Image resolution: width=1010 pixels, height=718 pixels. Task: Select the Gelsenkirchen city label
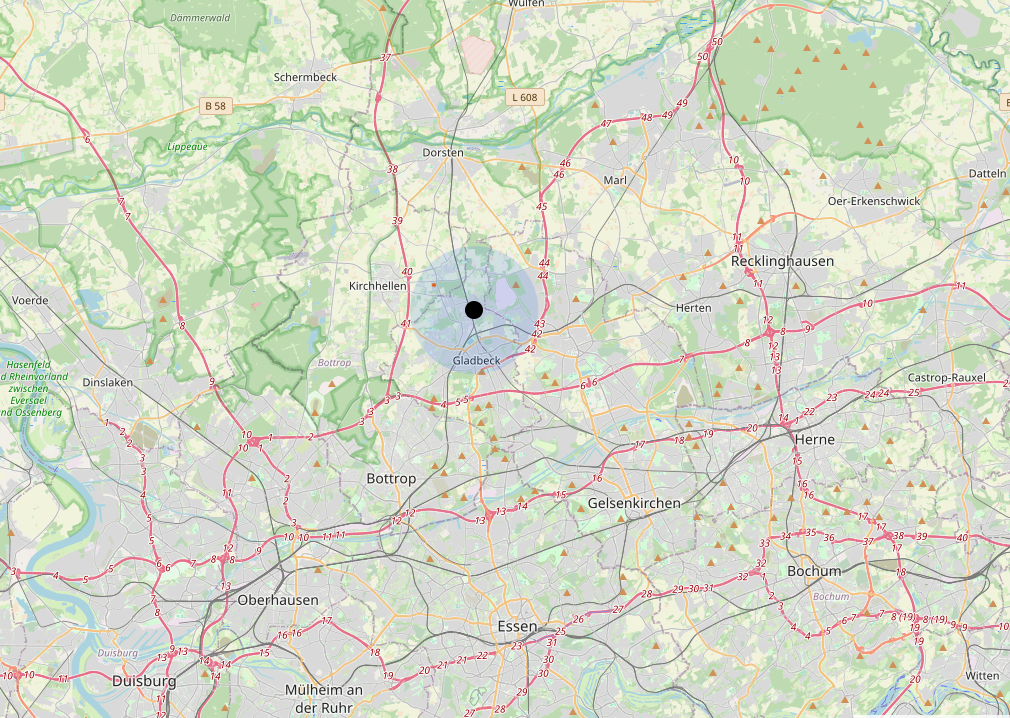click(x=634, y=503)
